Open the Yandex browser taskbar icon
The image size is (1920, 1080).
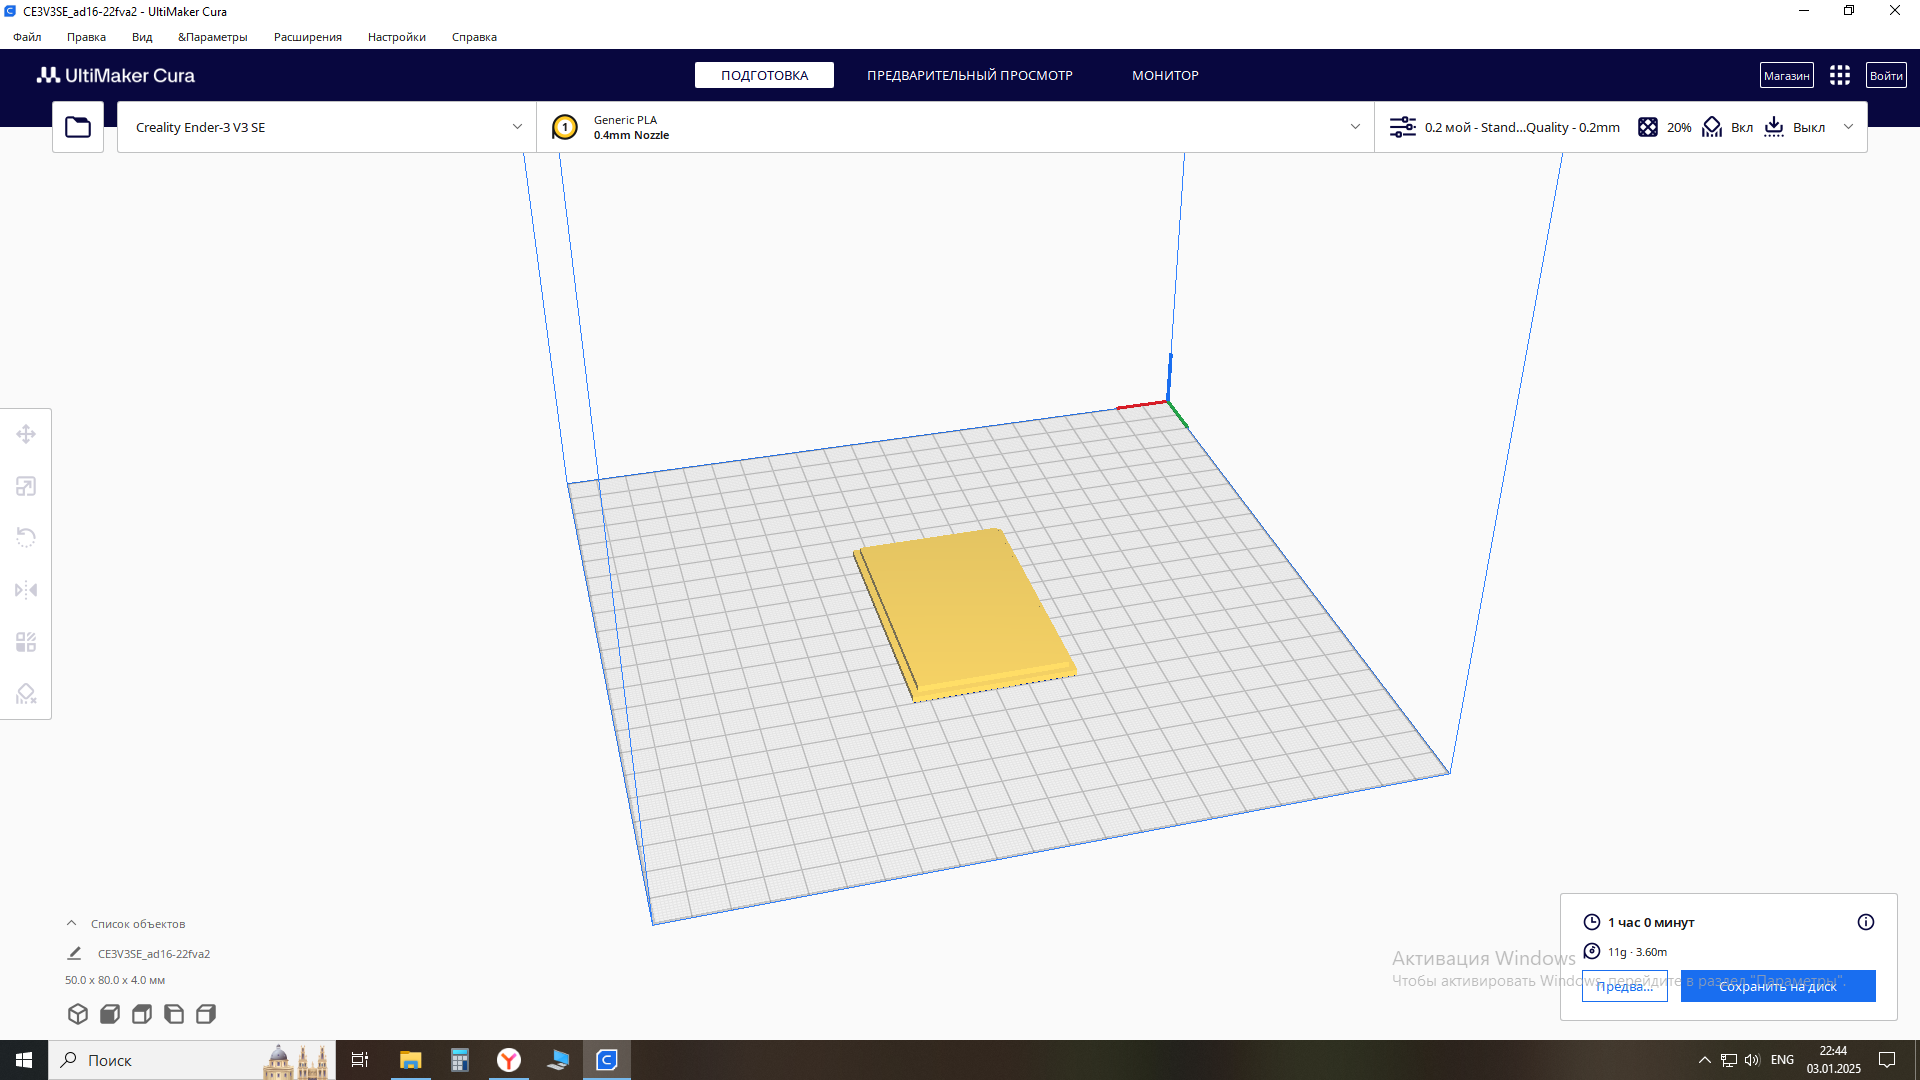509,1060
